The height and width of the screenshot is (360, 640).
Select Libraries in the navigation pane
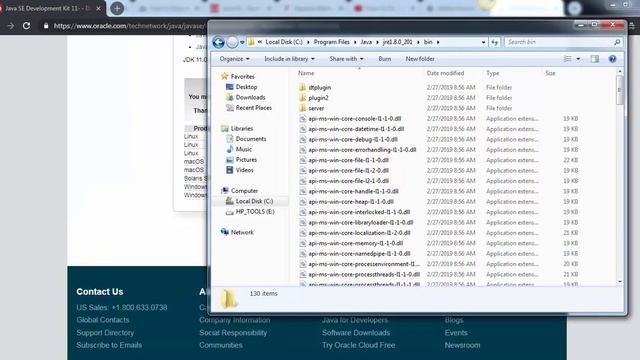(242, 128)
